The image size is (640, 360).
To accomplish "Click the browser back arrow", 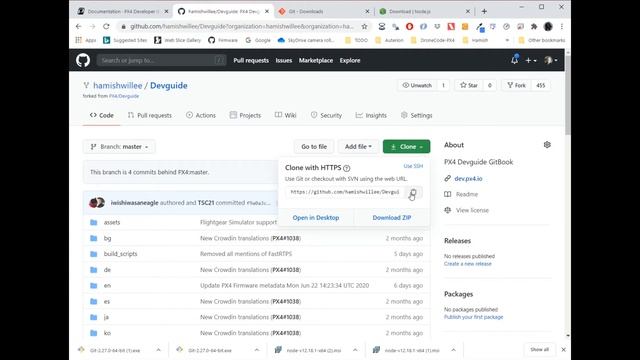I will coord(78,27).
